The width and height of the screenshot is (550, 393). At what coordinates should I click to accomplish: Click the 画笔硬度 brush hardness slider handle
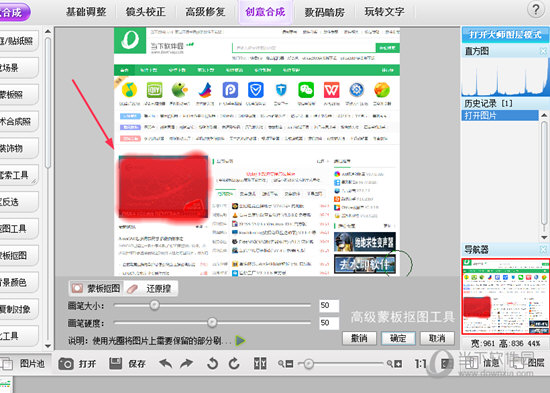212,322
